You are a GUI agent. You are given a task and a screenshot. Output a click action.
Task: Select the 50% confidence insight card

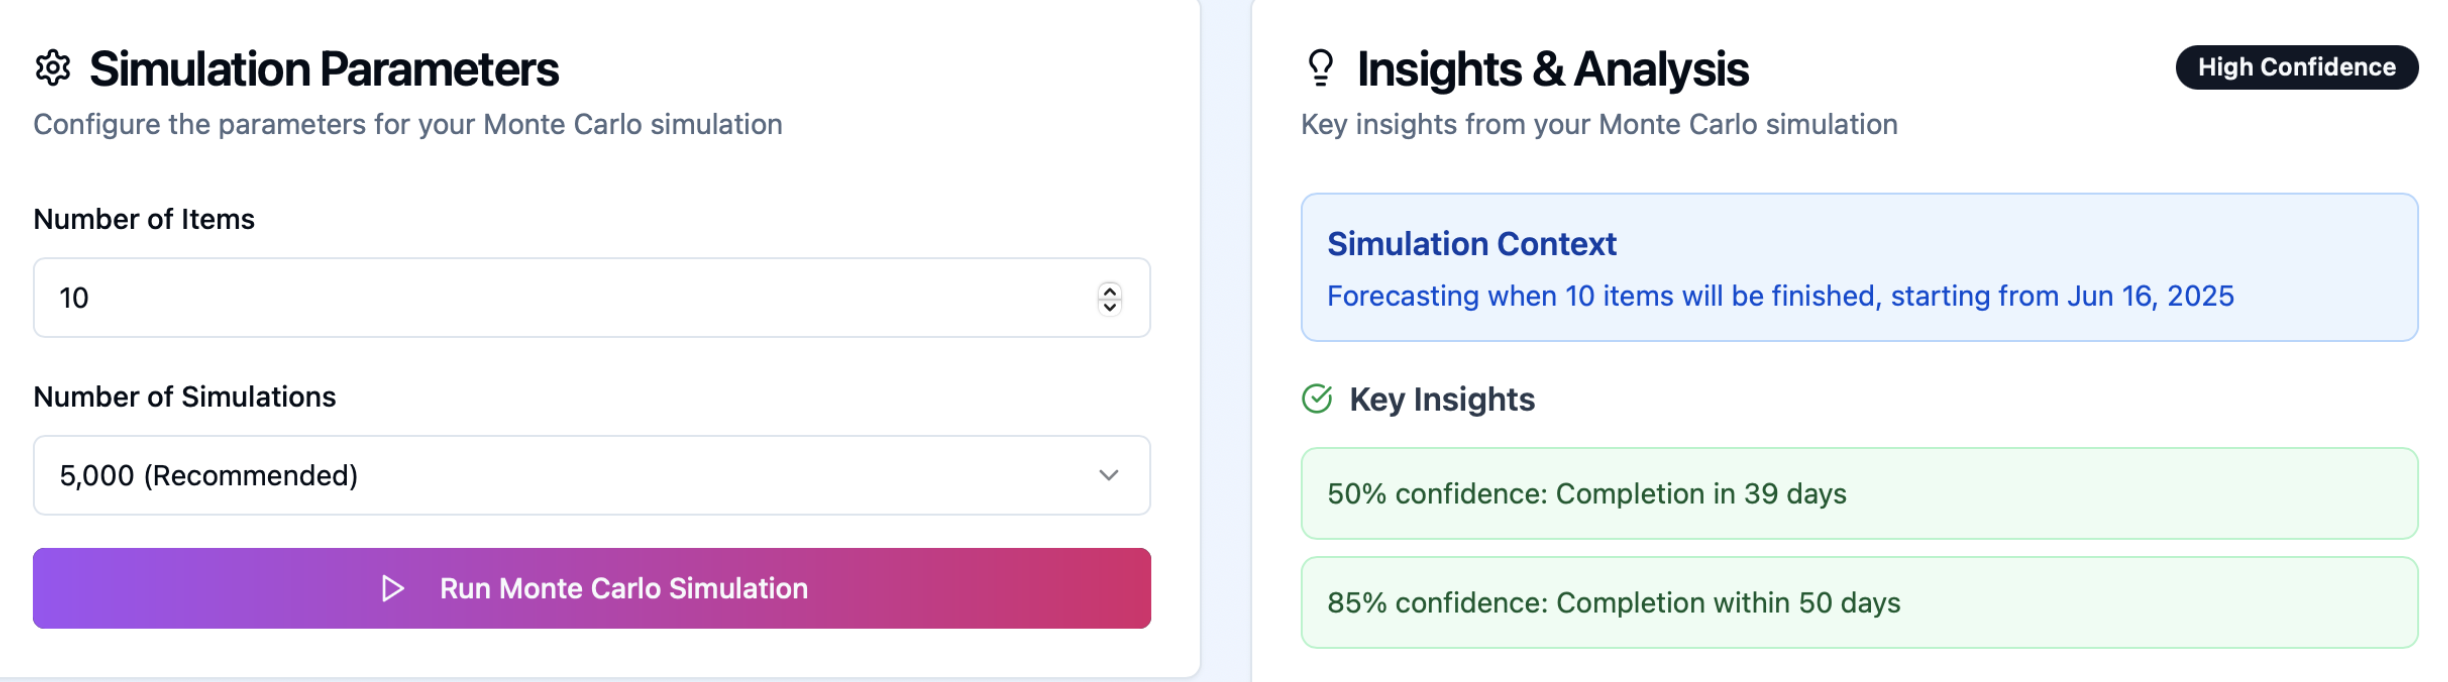[x=1858, y=494]
